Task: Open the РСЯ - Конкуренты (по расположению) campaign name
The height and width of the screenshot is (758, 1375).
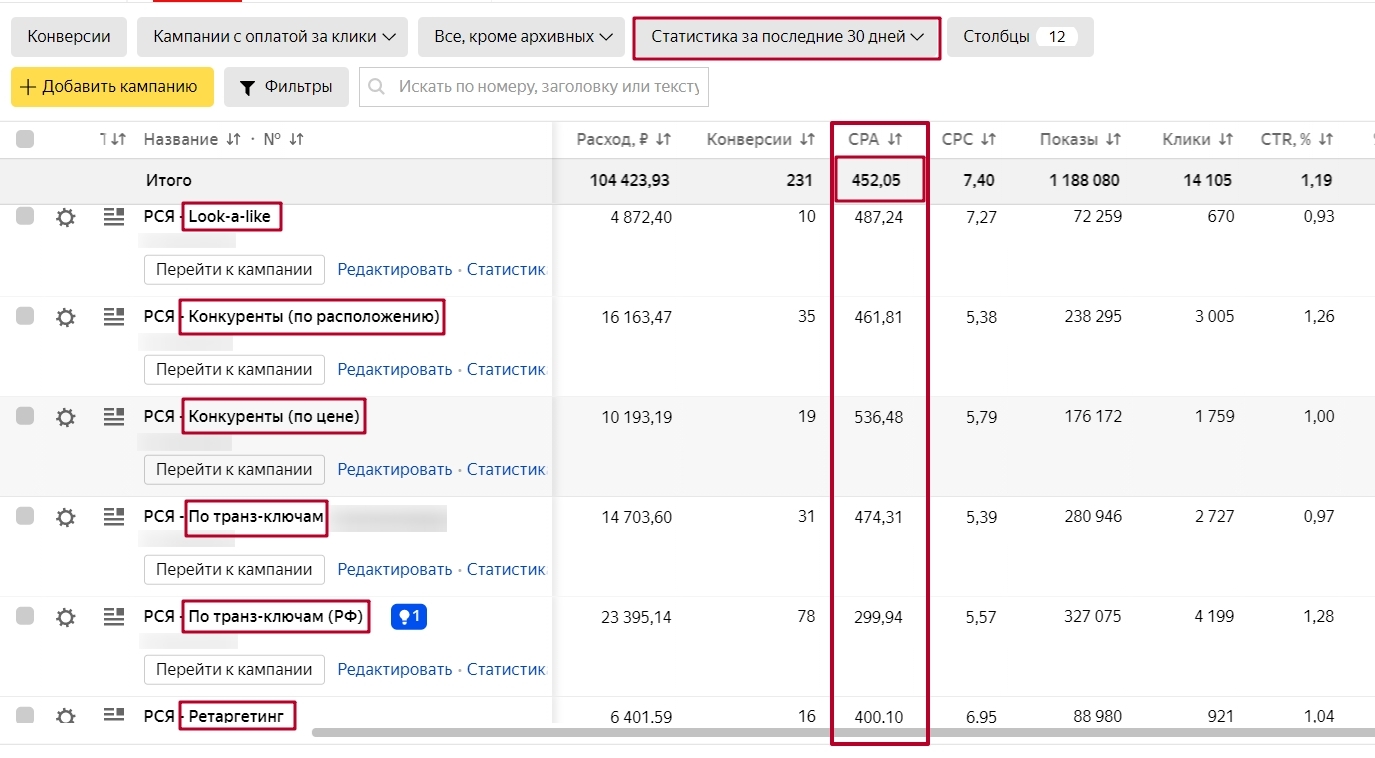Action: coord(292,317)
